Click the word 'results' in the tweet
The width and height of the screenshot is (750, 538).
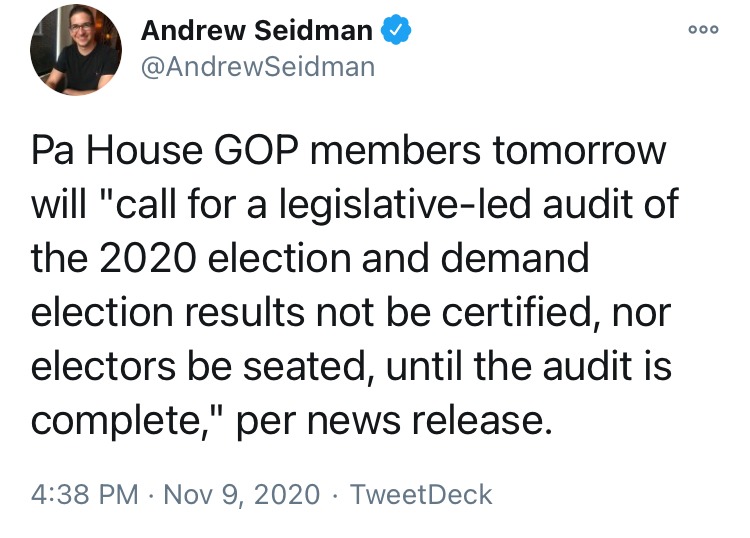click(x=244, y=312)
